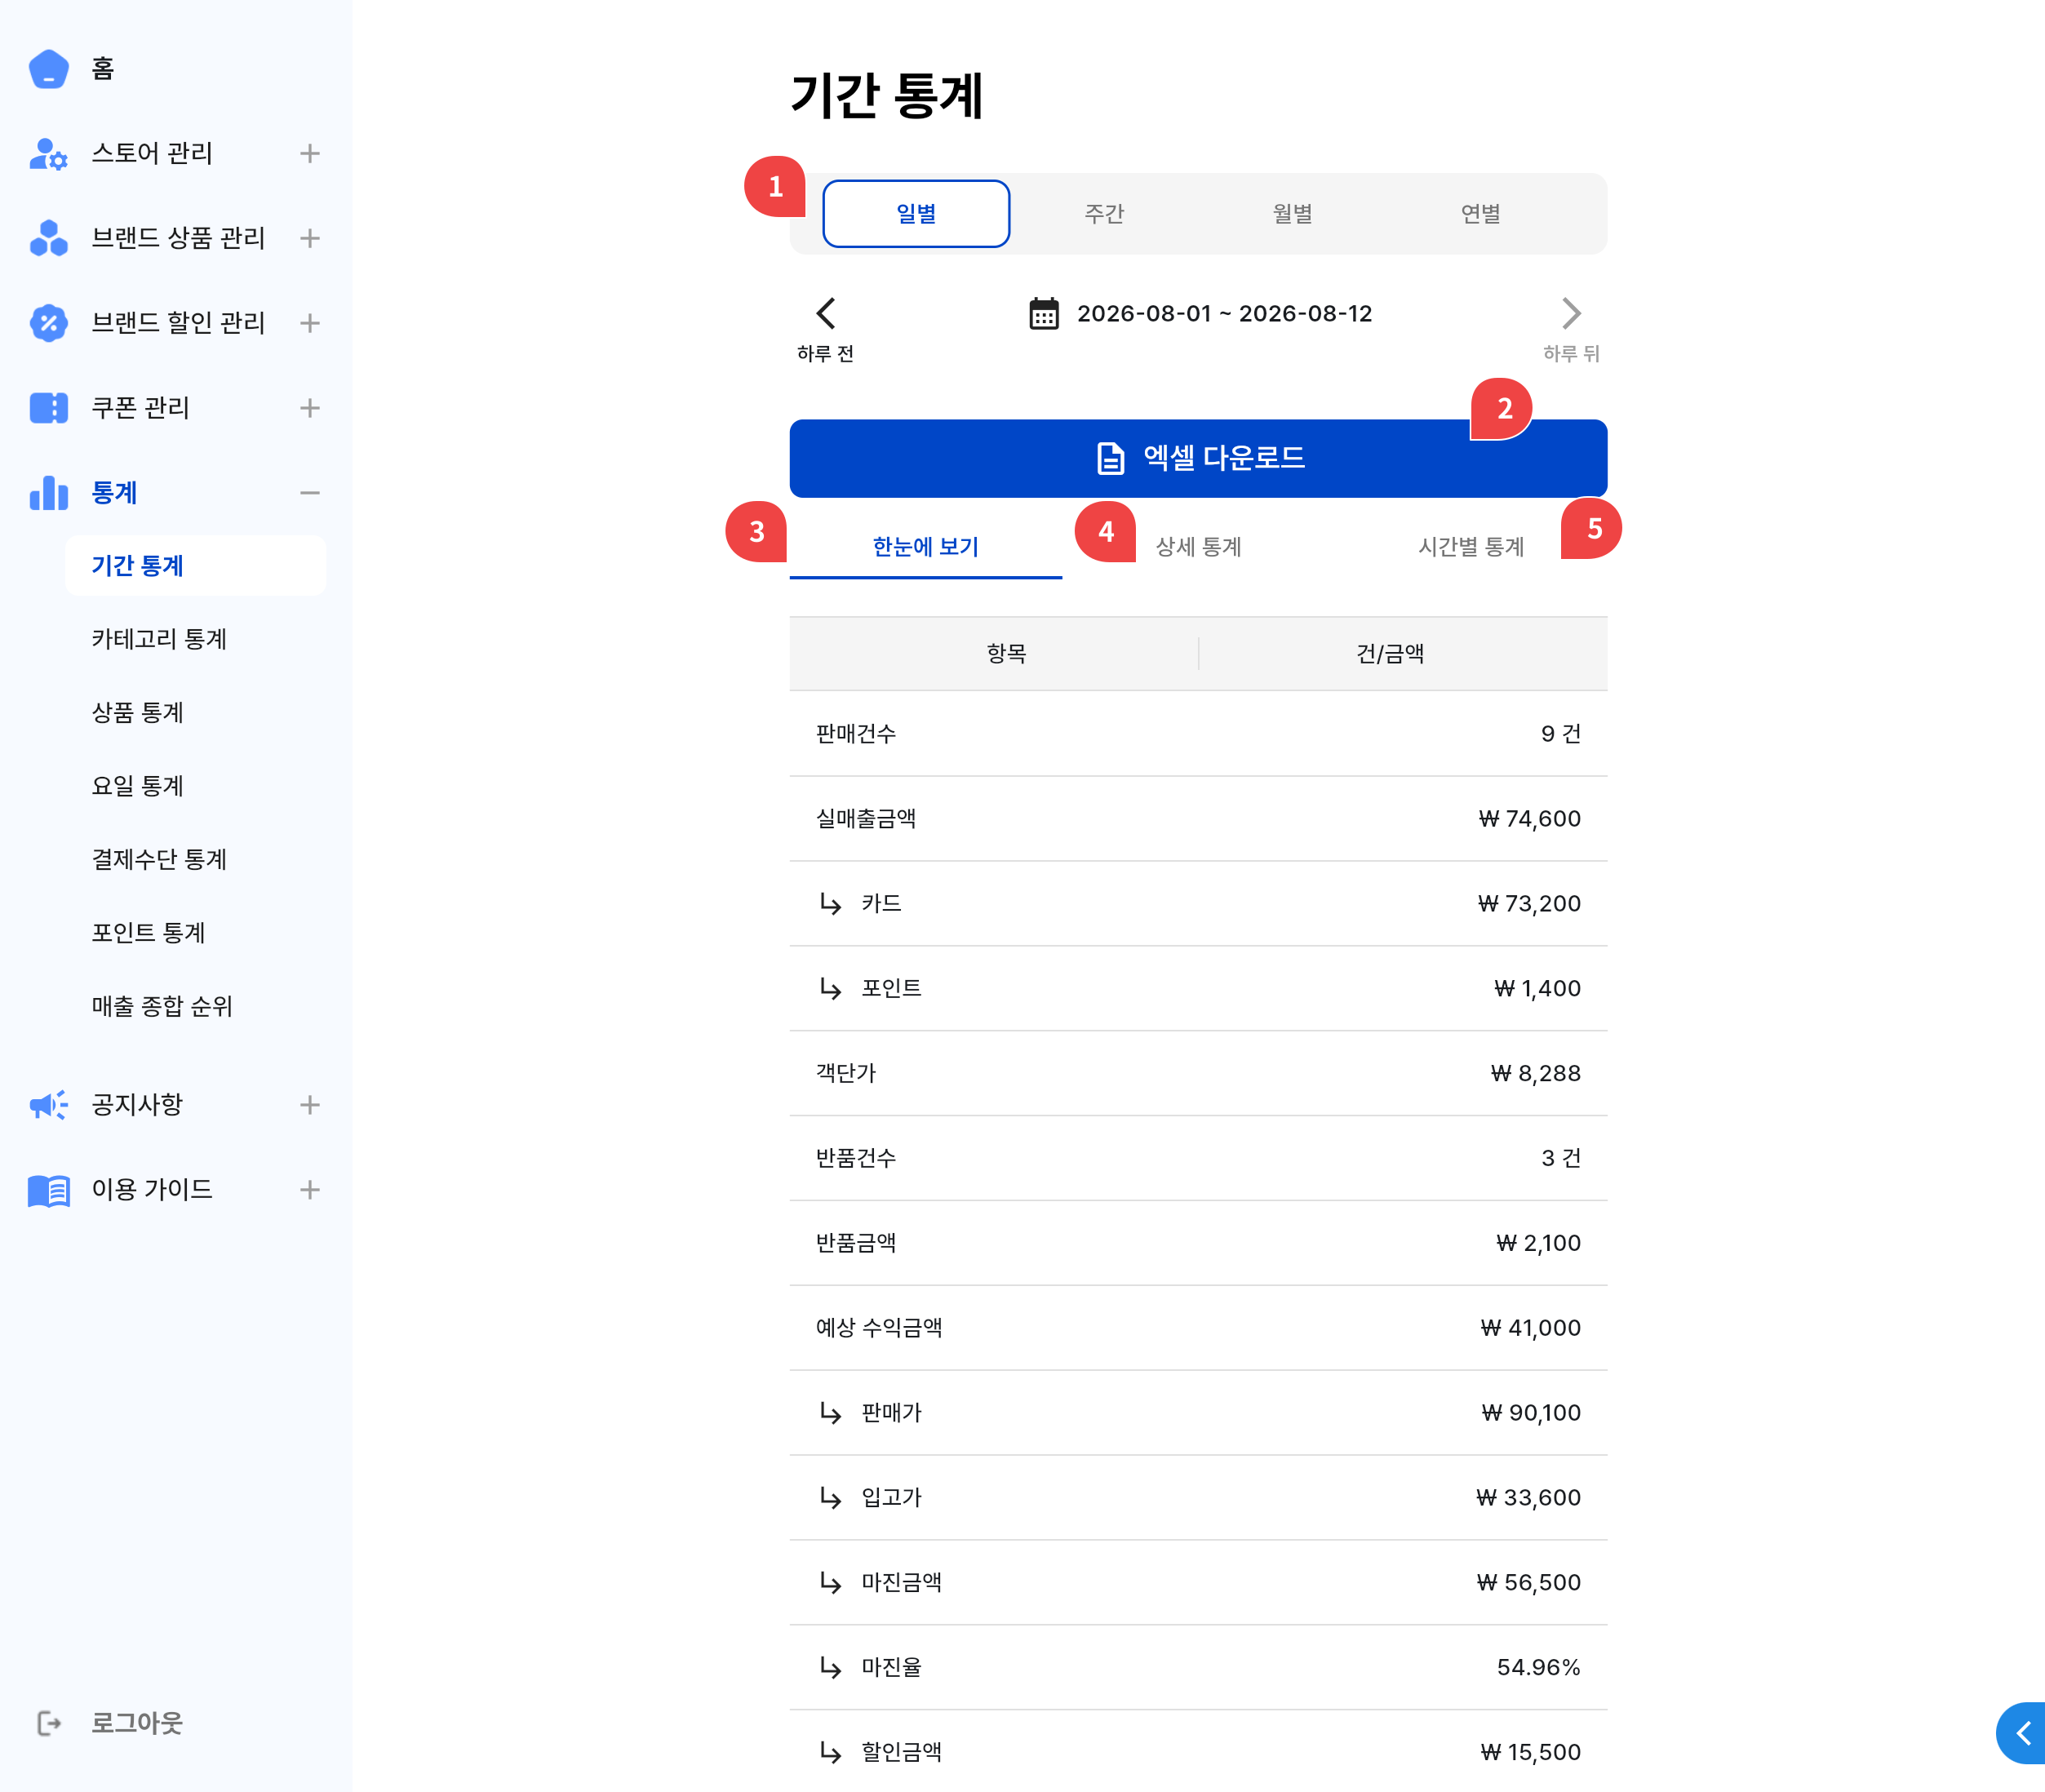Image resolution: width=2045 pixels, height=1792 pixels.
Task: Click the 브랜드 상품 관리 hexagons icon
Action: point(48,238)
